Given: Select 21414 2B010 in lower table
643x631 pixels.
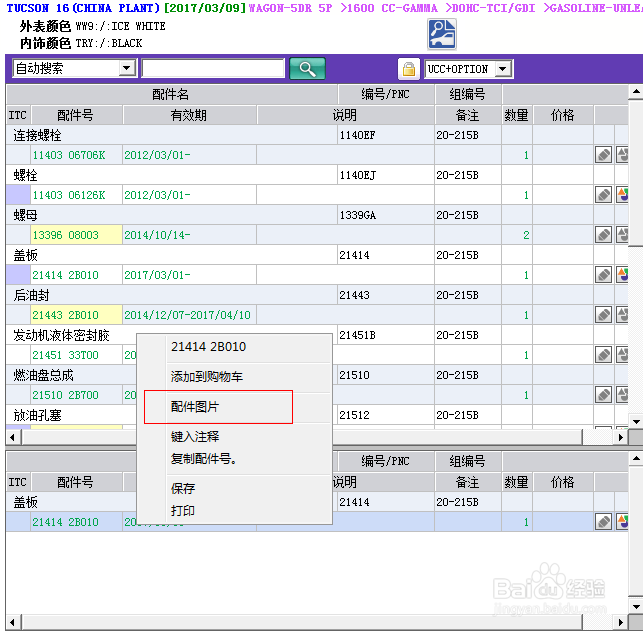Looking at the screenshot, I should (x=66, y=522).
